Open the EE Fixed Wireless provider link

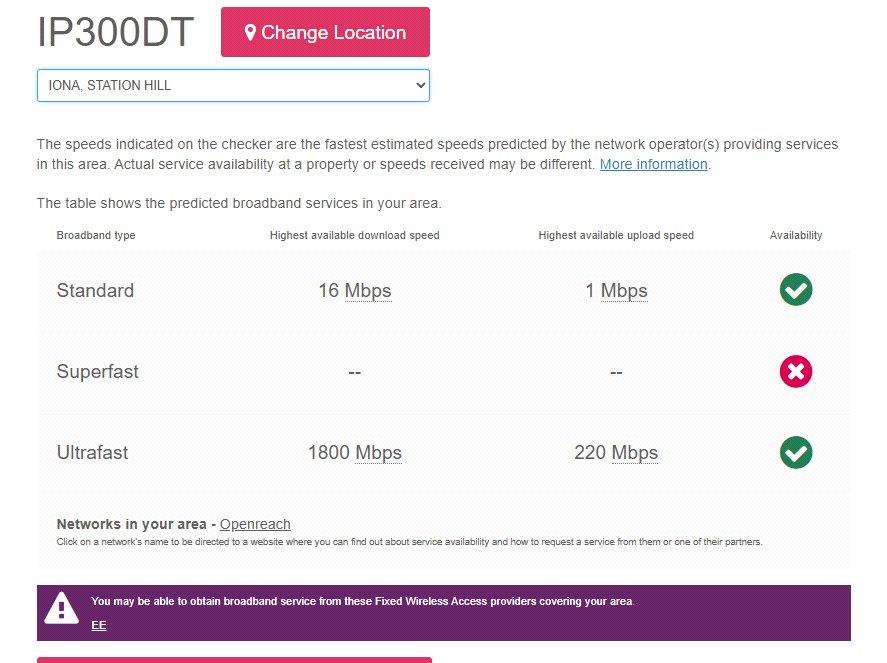[x=98, y=625]
